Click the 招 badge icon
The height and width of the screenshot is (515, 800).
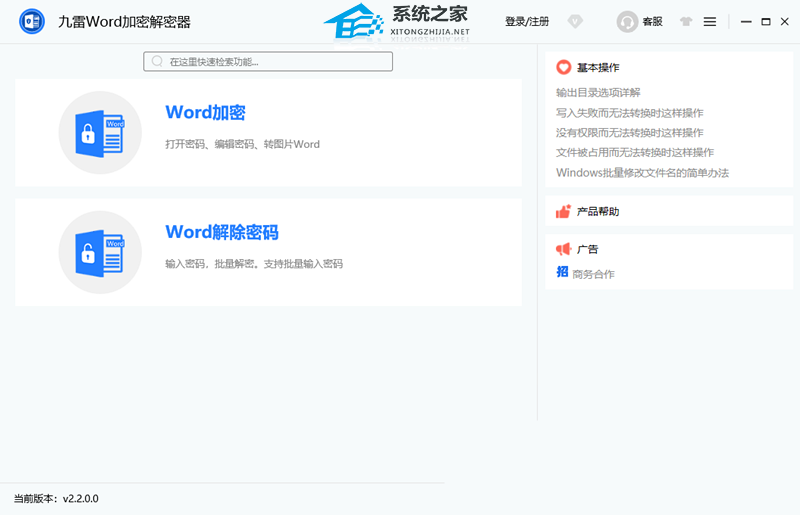562,273
